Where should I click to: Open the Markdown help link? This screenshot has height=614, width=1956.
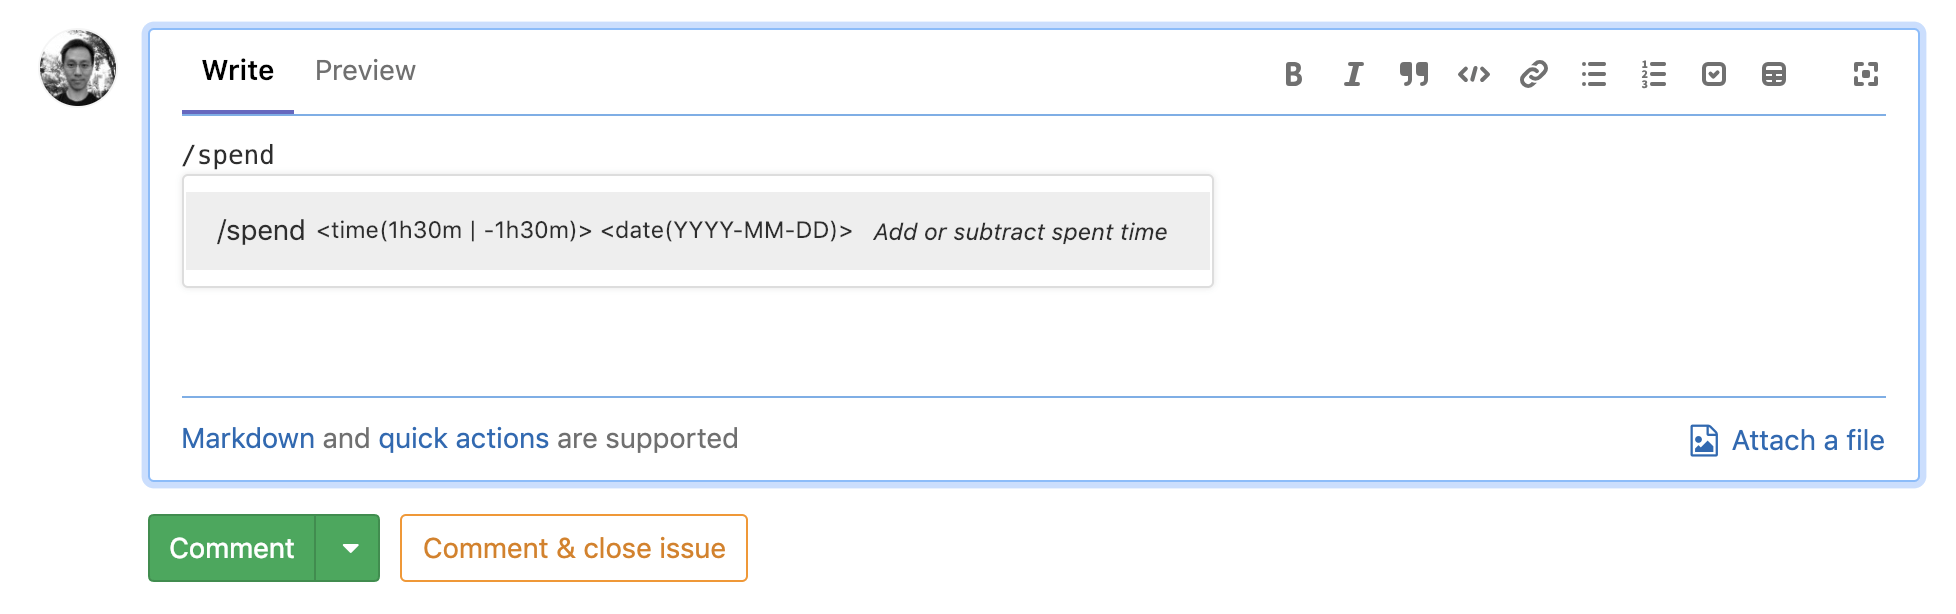tap(248, 439)
